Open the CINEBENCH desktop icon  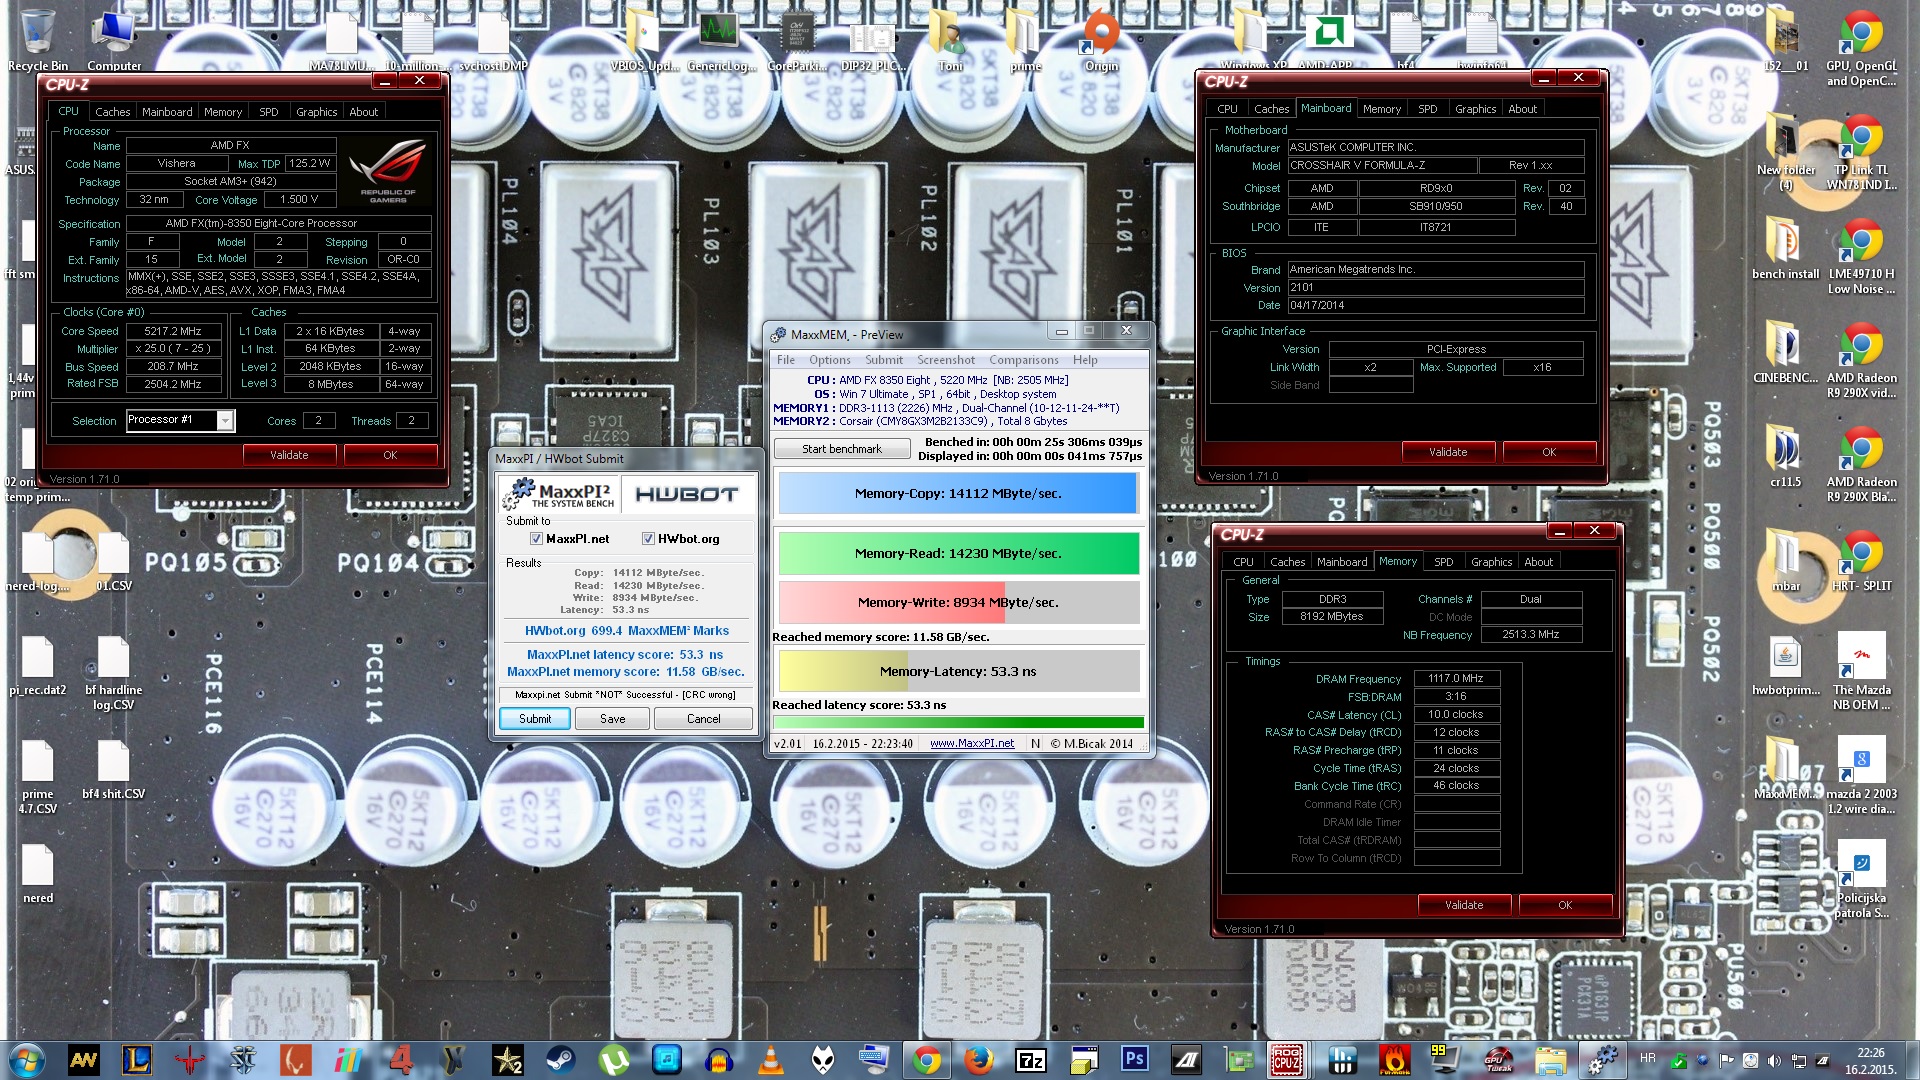[x=1785, y=352]
